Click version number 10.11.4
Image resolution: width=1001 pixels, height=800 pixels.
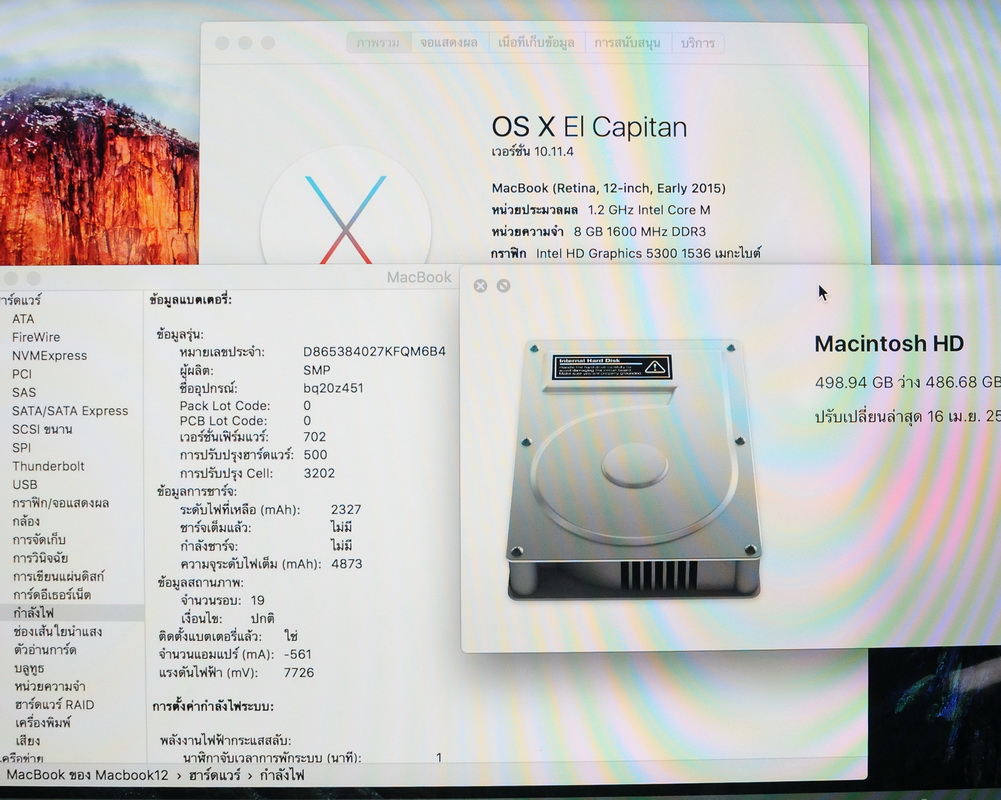pos(553,152)
